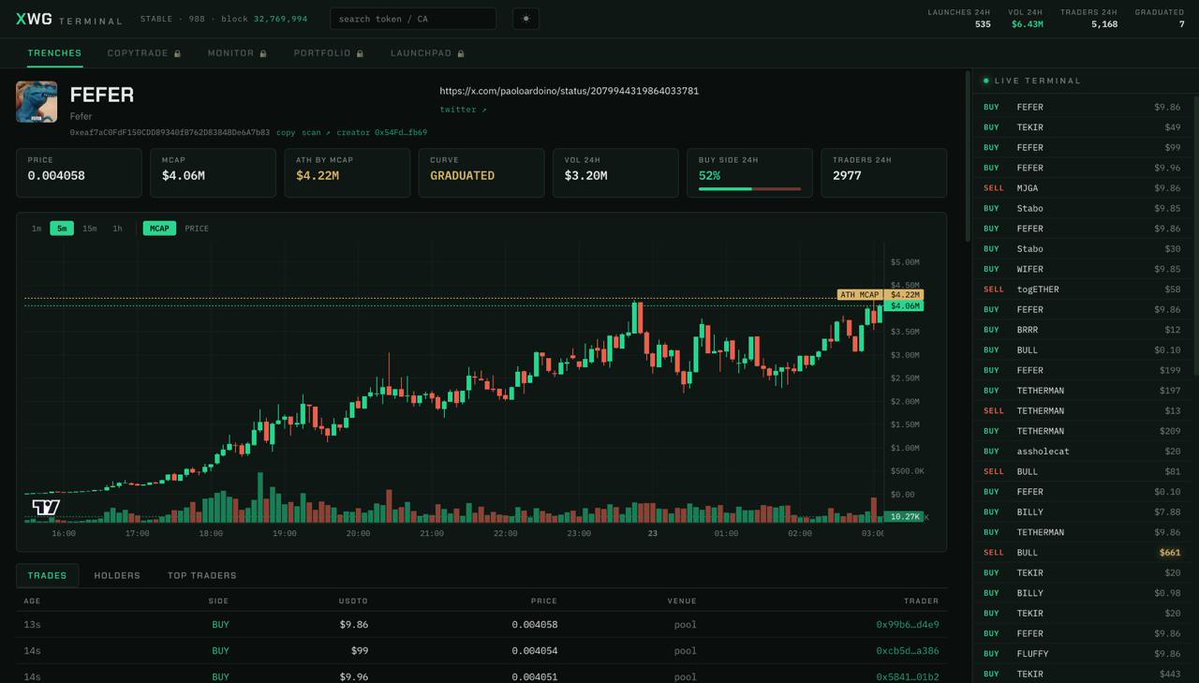Select the SELL BULL $661 feed row
This screenshot has height=683, width=1199.
(x=1081, y=552)
